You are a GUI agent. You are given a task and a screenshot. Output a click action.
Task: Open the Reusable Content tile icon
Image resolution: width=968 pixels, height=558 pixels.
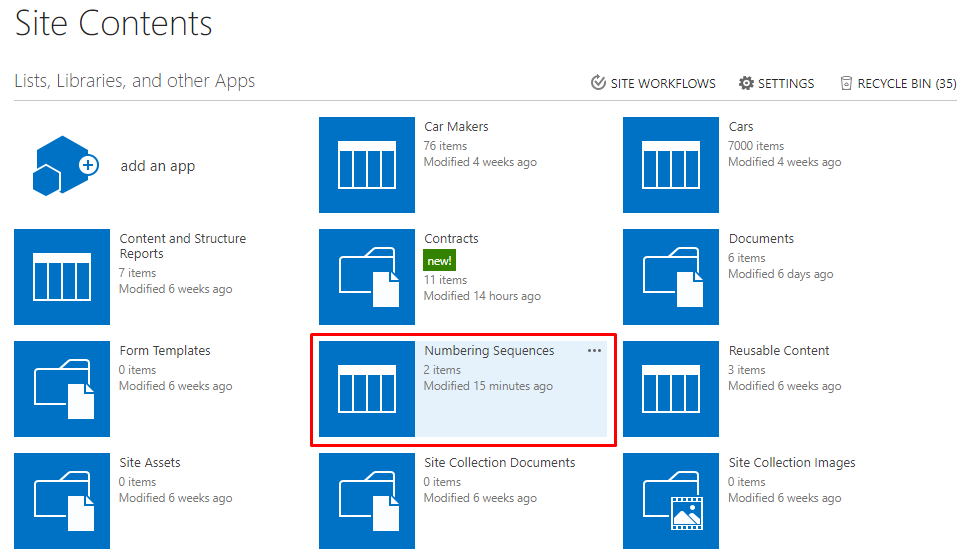pos(671,389)
